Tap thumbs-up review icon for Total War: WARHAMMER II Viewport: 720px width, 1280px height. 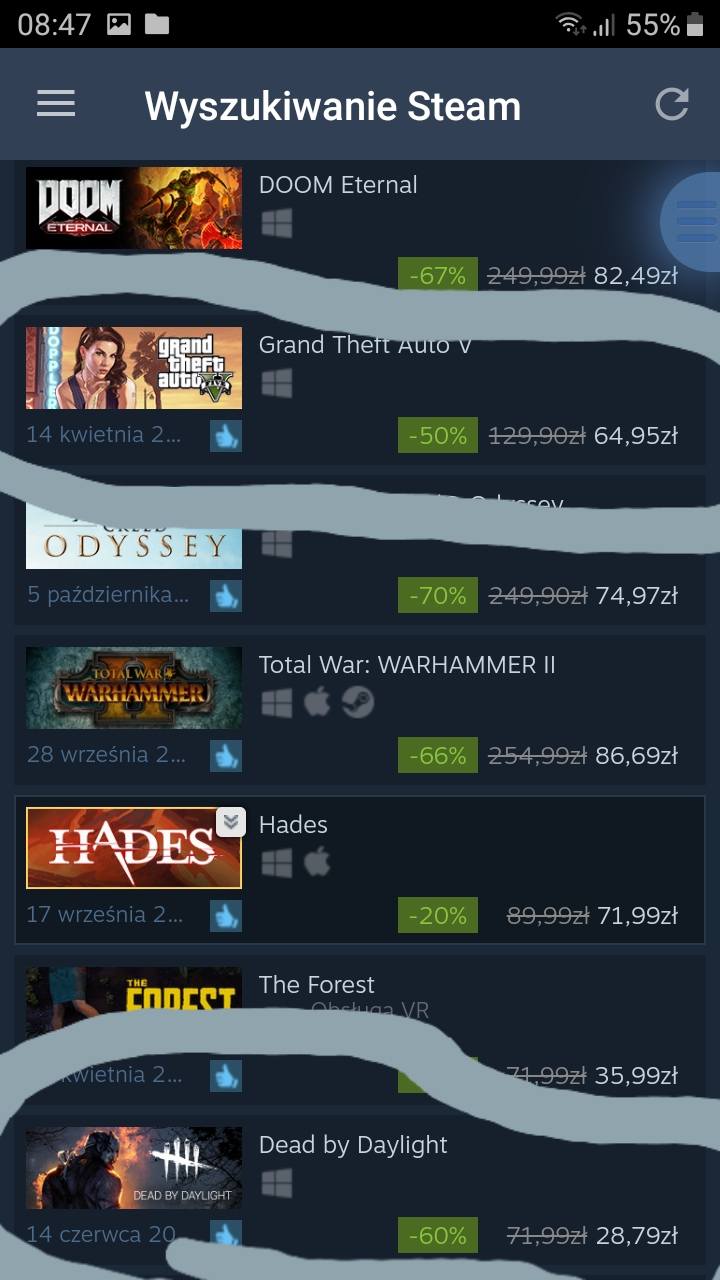[x=226, y=756]
